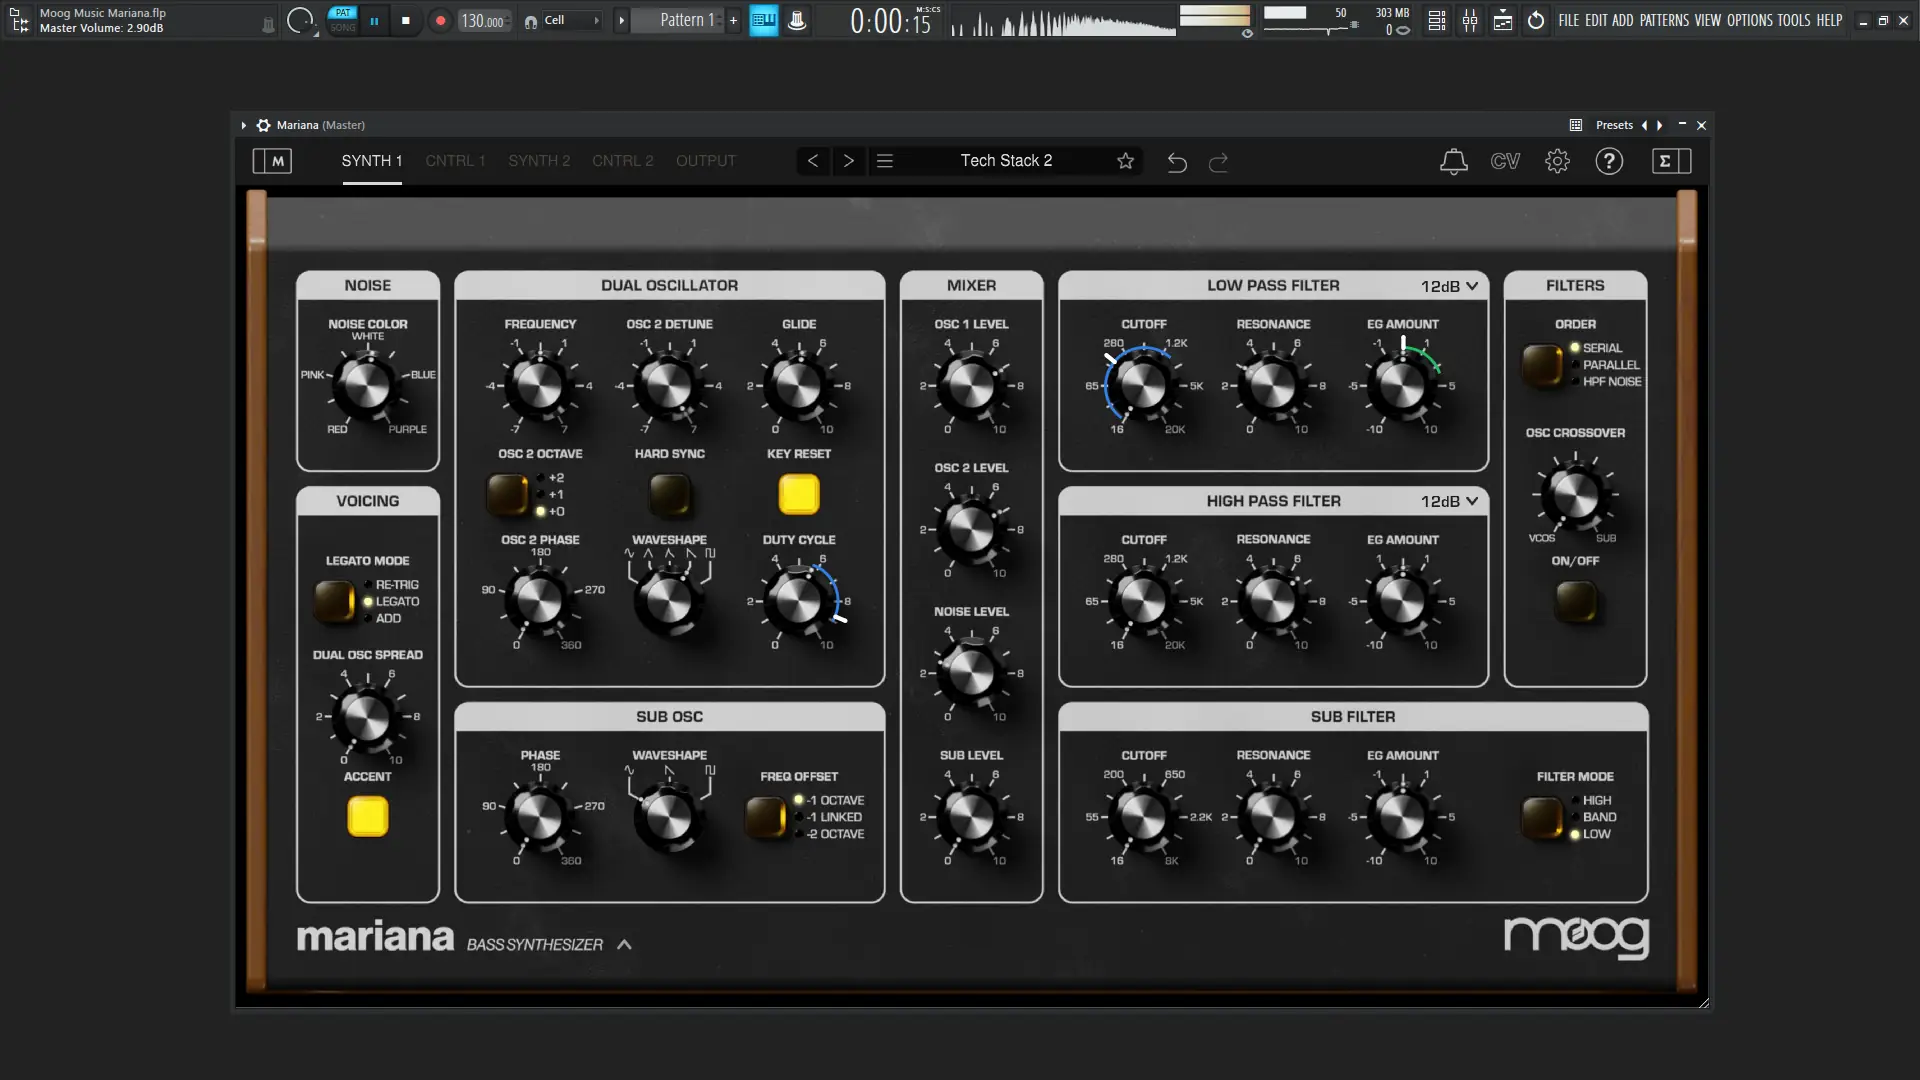Load the next preset with the right arrow
The image size is (1920, 1080).
(x=848, y=161)
